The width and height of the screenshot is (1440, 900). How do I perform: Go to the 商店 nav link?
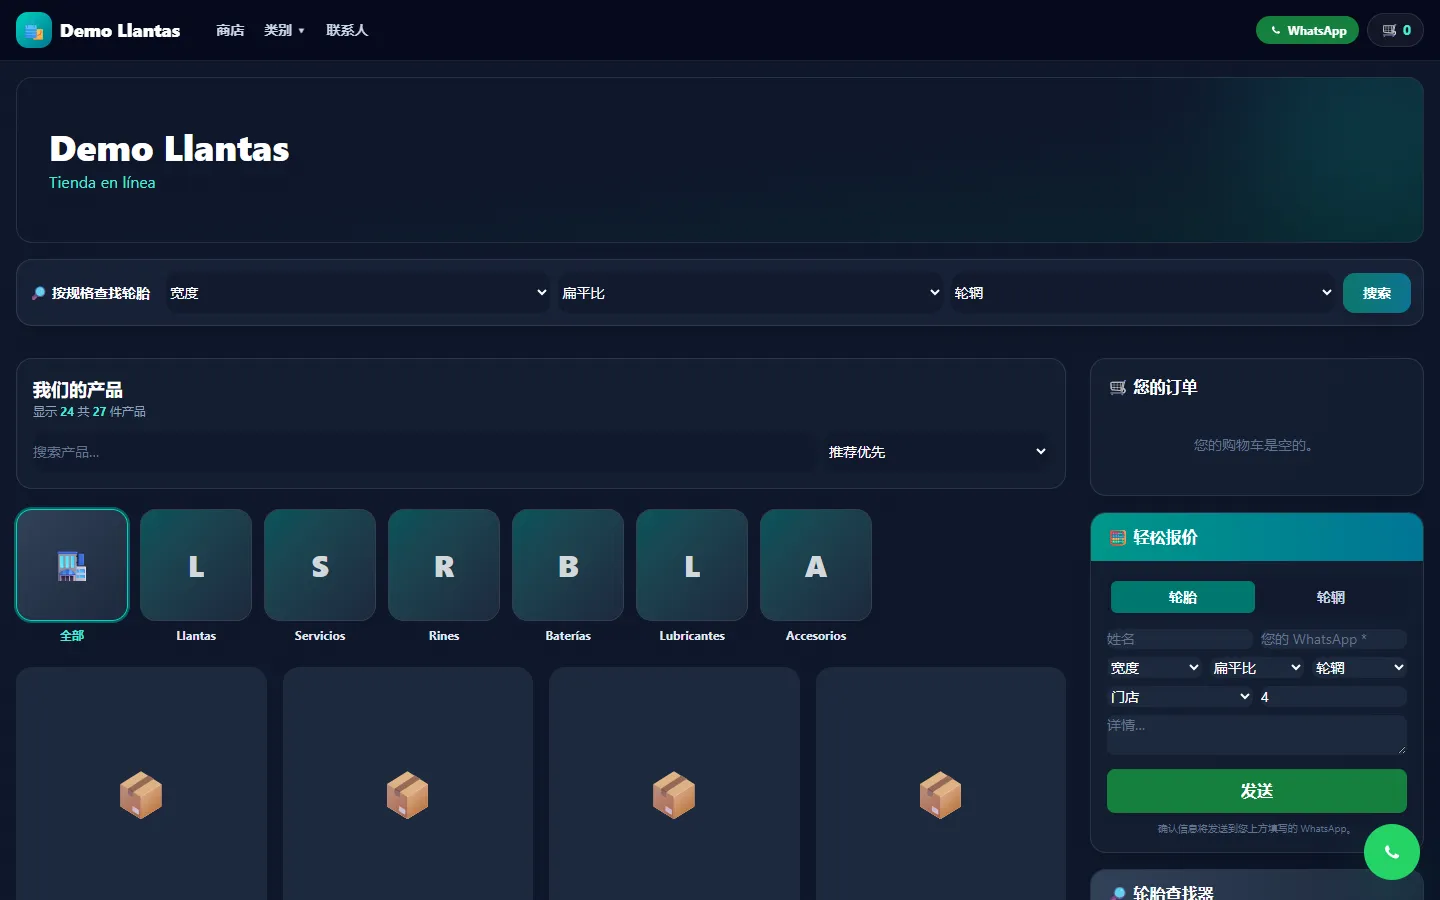(230, 30)
